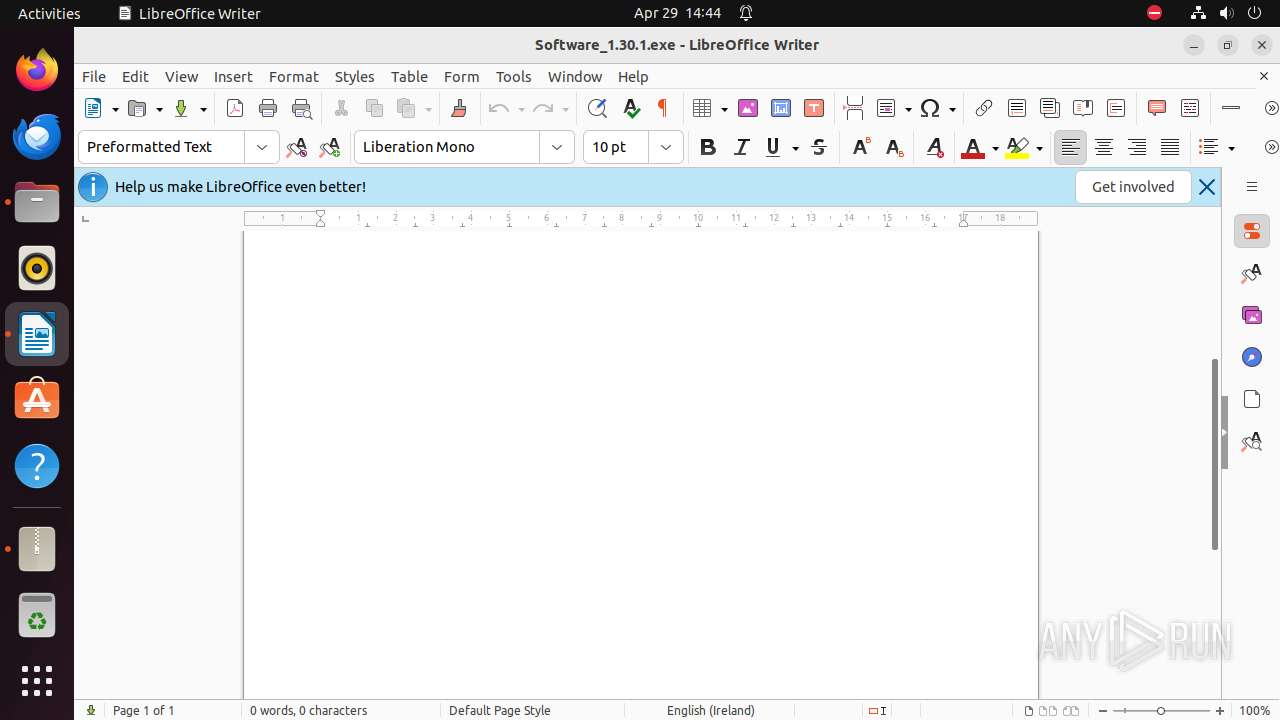
Task: Export directly as PDF
Action: [x=235, y=109]
